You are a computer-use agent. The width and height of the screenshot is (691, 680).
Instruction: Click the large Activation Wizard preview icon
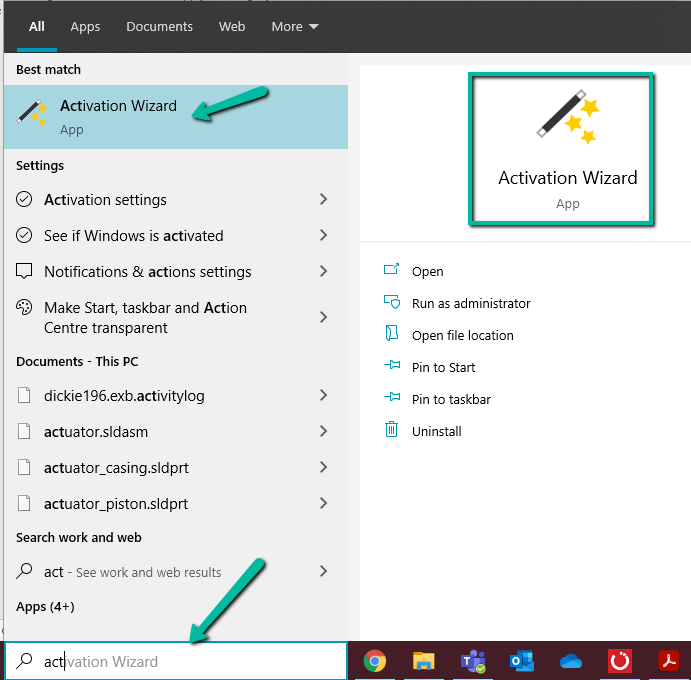point(568,117)
